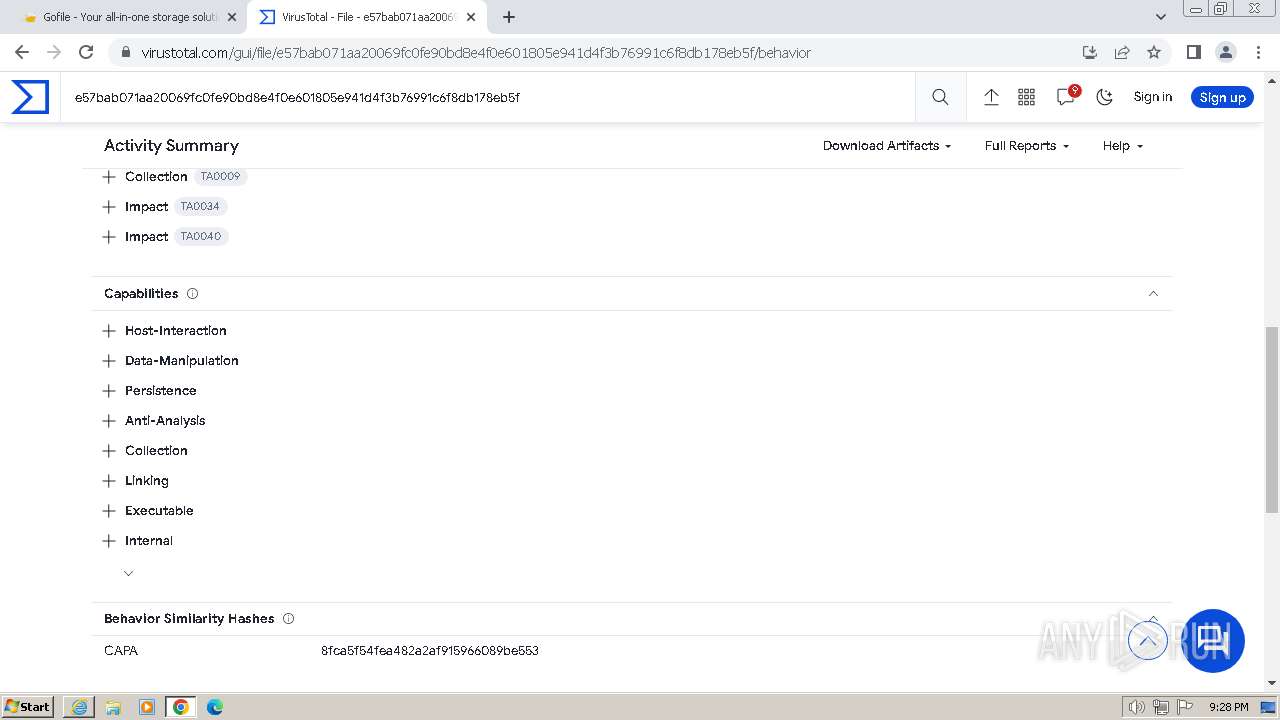Show Capabilities info tooltip icon
The width and height of the screenshot is (1280, 720).
[192, 294]
